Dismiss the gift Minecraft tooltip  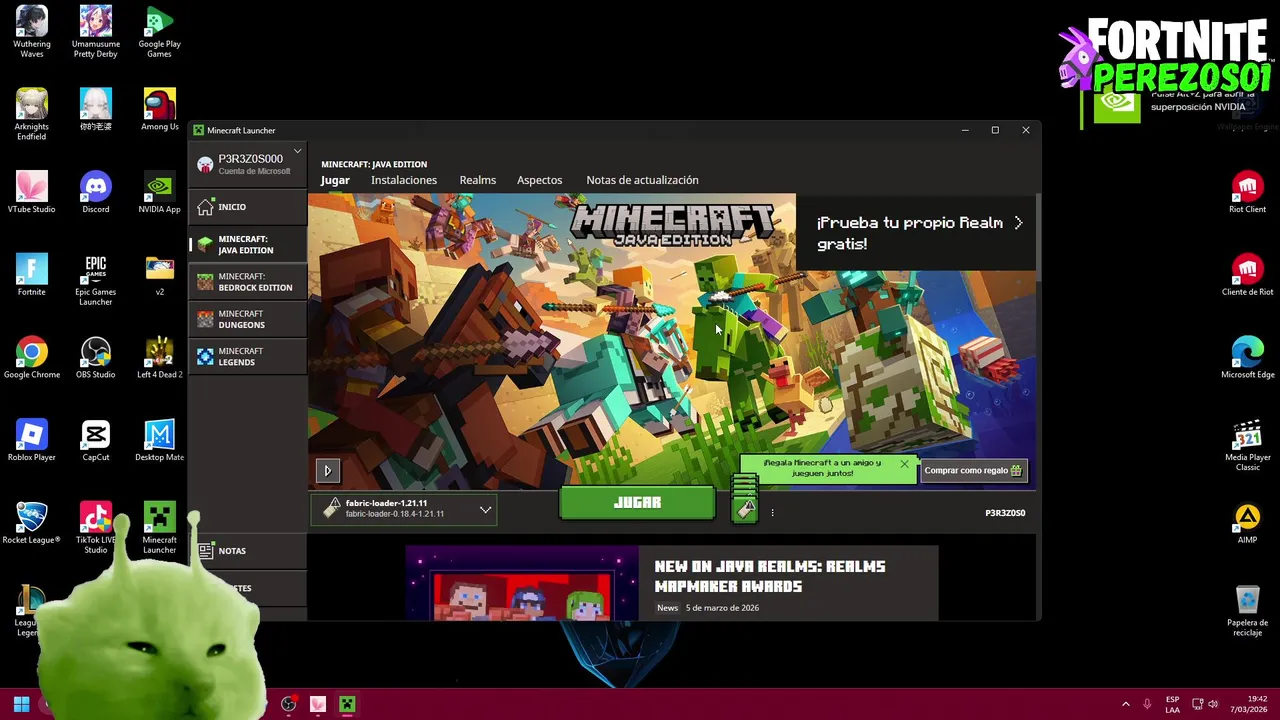click(904, 464)
